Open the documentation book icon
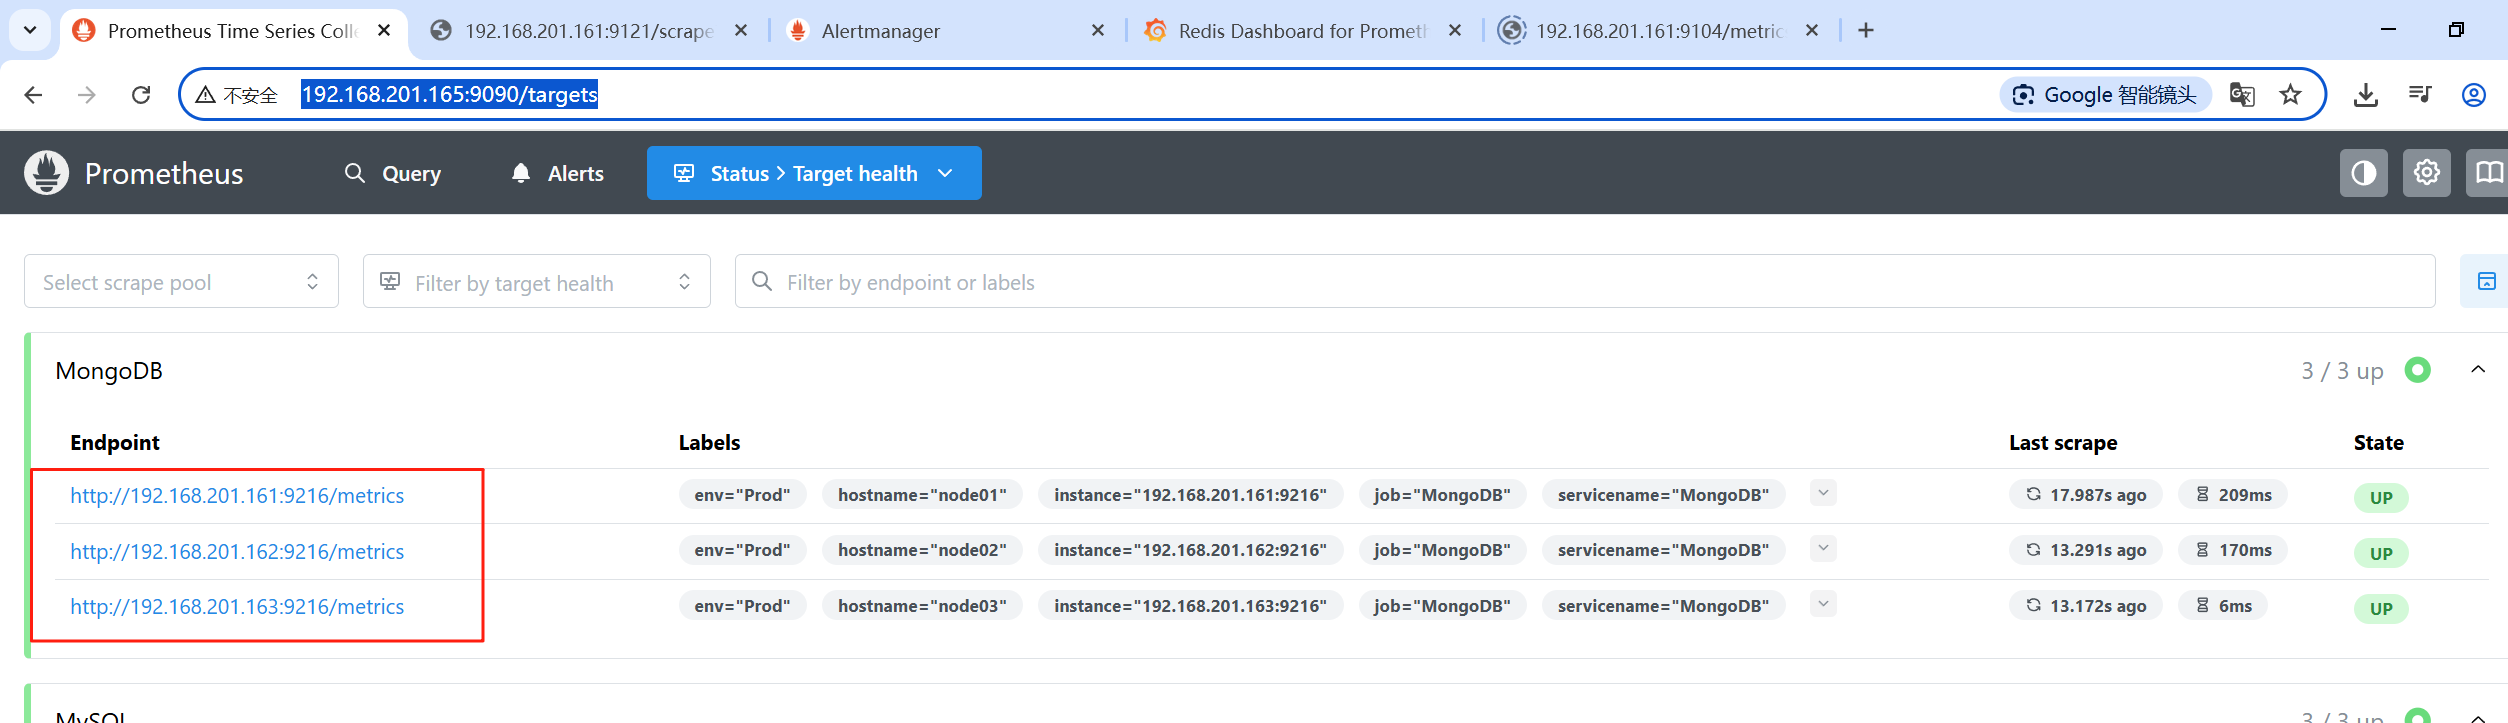Viewport: 2508px width, 723px height. click(x=2488, y=174)
